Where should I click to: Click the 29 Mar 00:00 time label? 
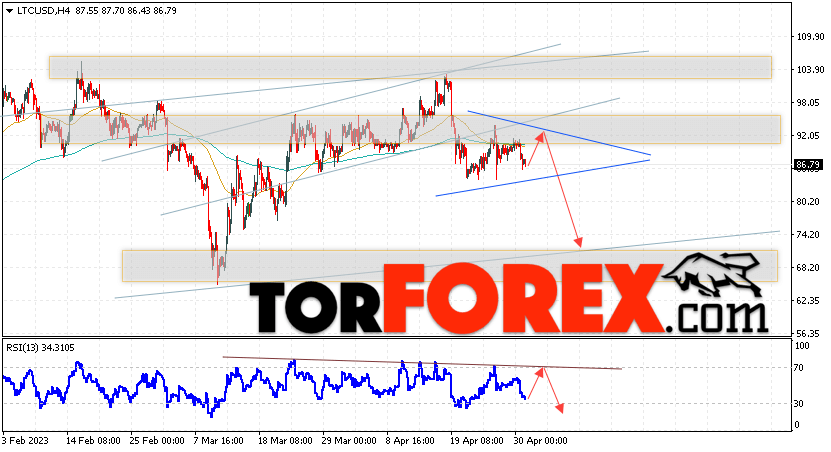[349, 441]
